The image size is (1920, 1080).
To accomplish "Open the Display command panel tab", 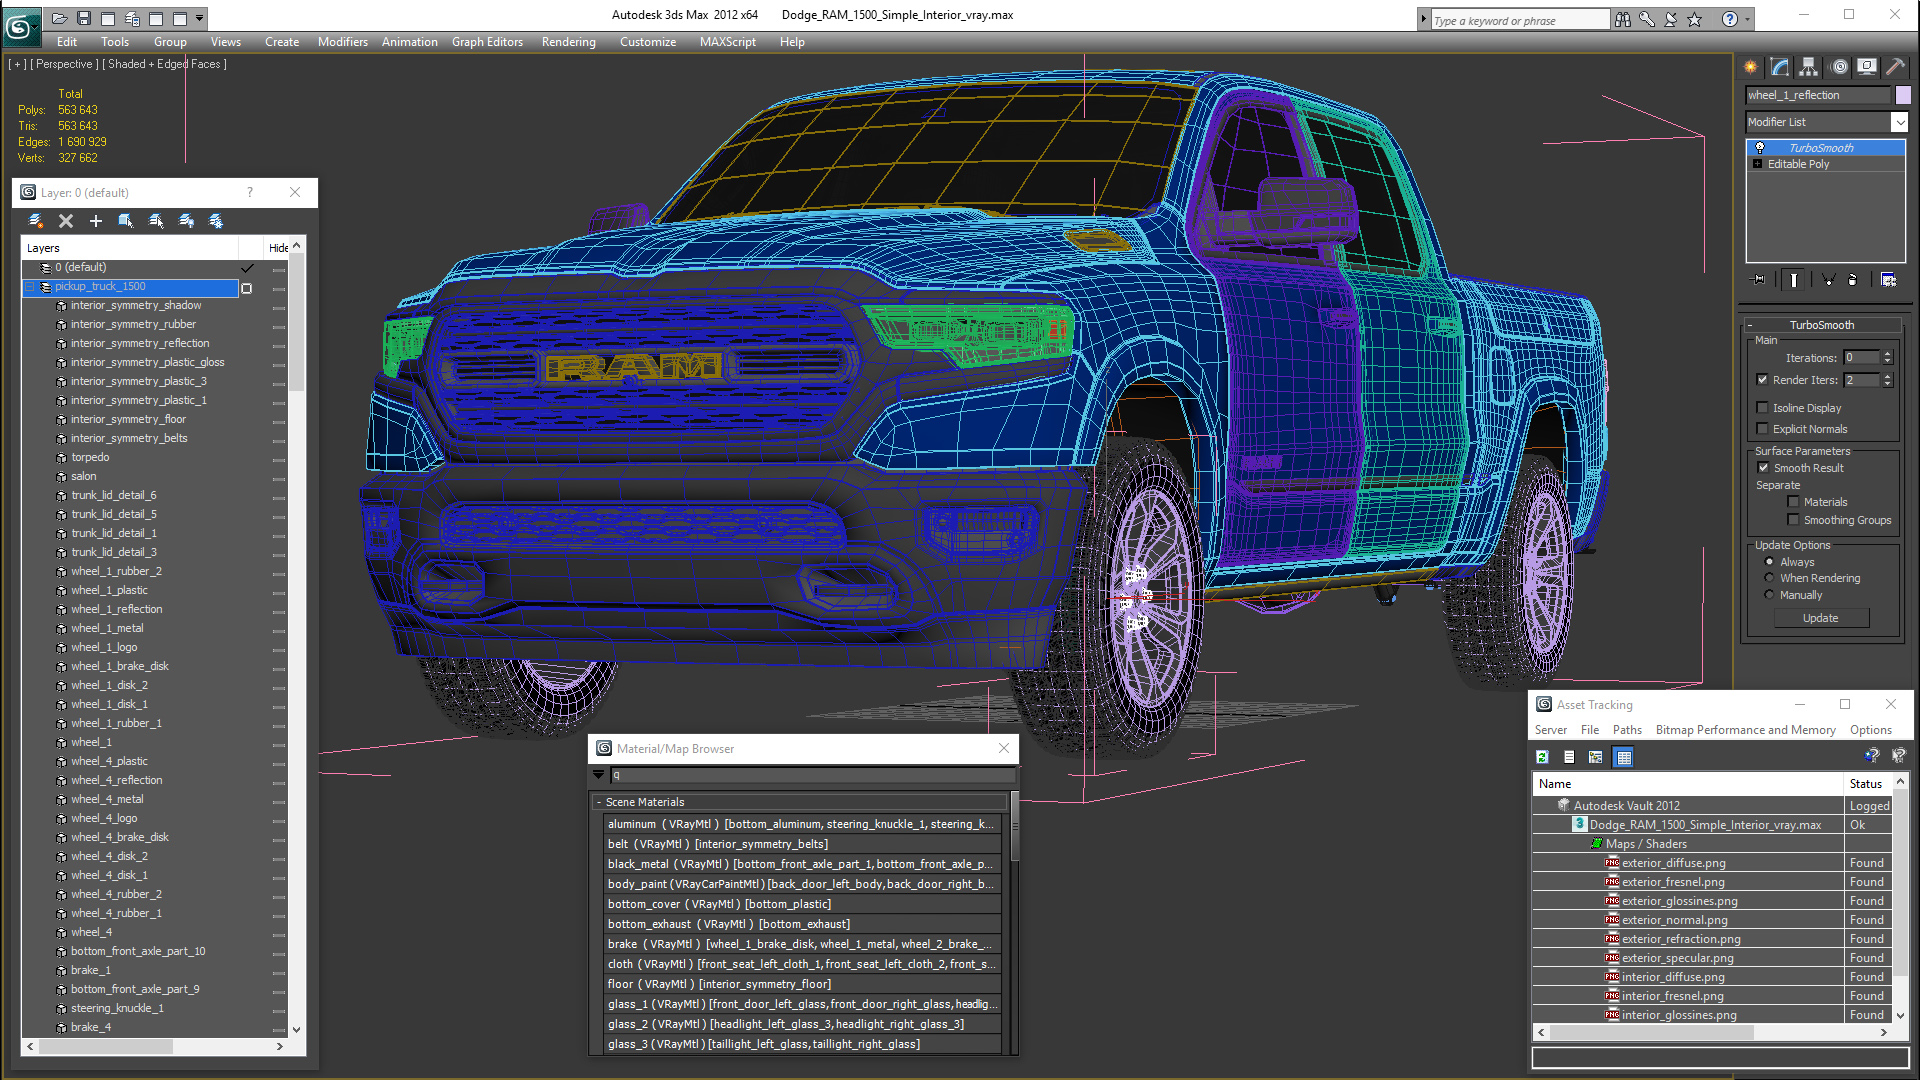I will [1867, 67].
